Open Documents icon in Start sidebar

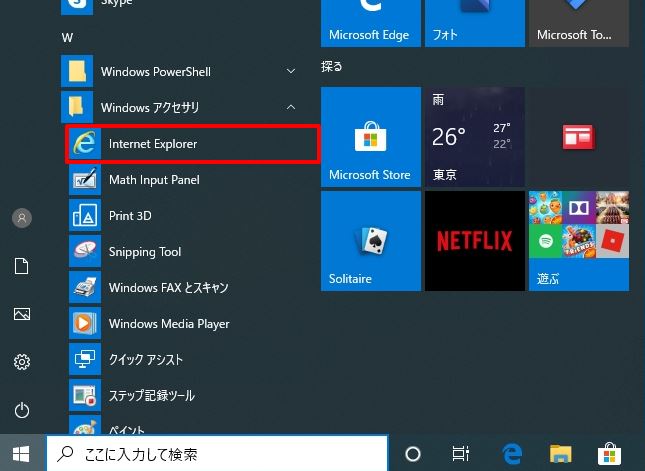(x=22, y=266)
